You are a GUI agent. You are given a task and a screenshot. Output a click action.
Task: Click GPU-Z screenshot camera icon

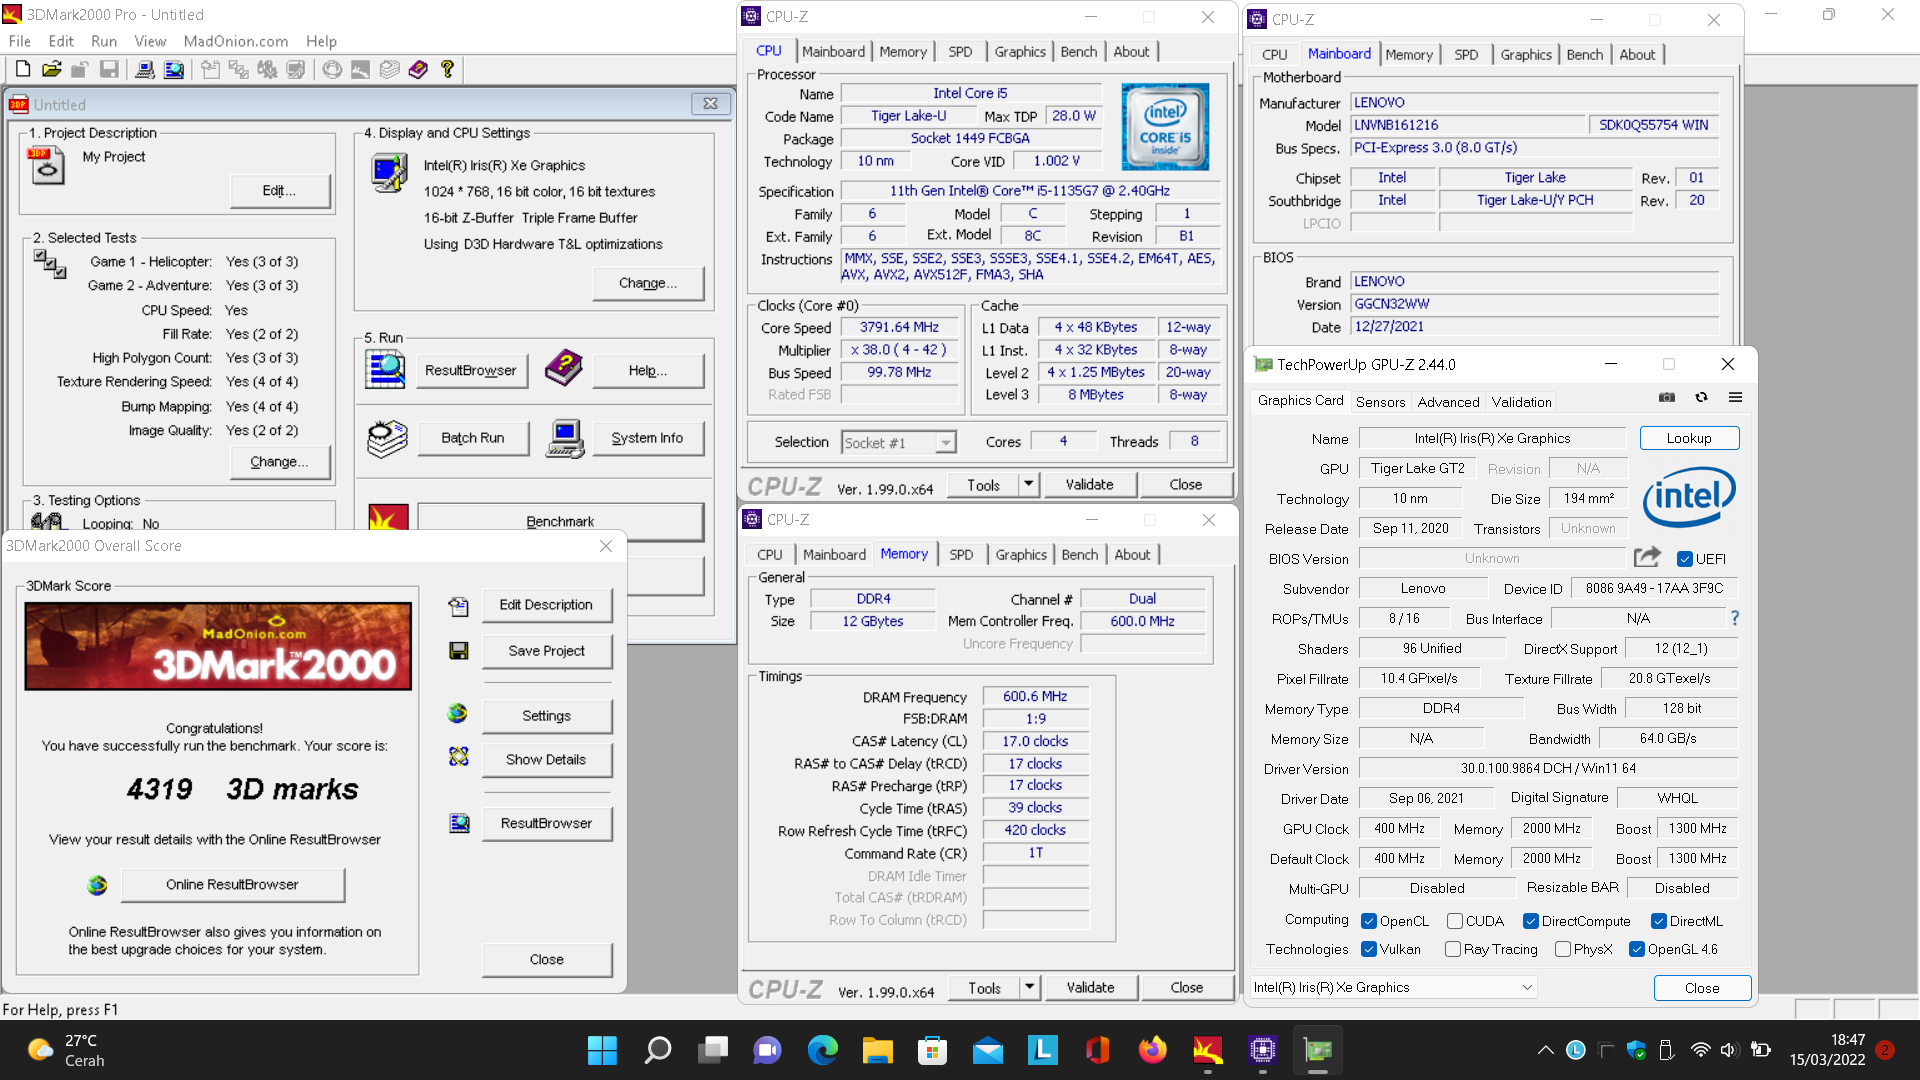point(1667,397)
